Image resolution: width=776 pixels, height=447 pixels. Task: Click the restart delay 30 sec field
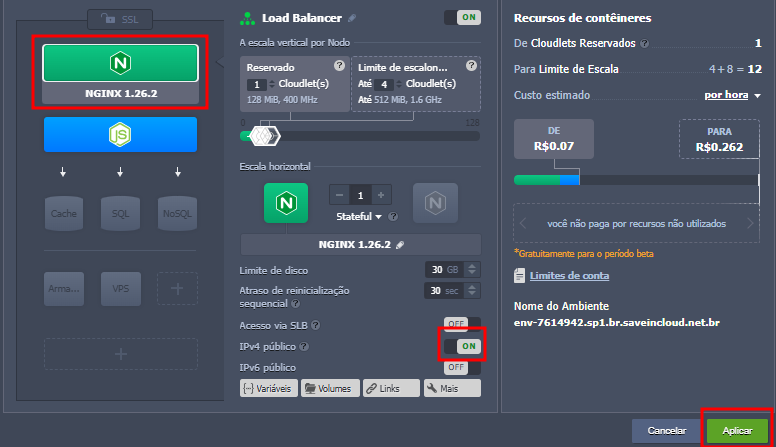(x=444, y=291)
